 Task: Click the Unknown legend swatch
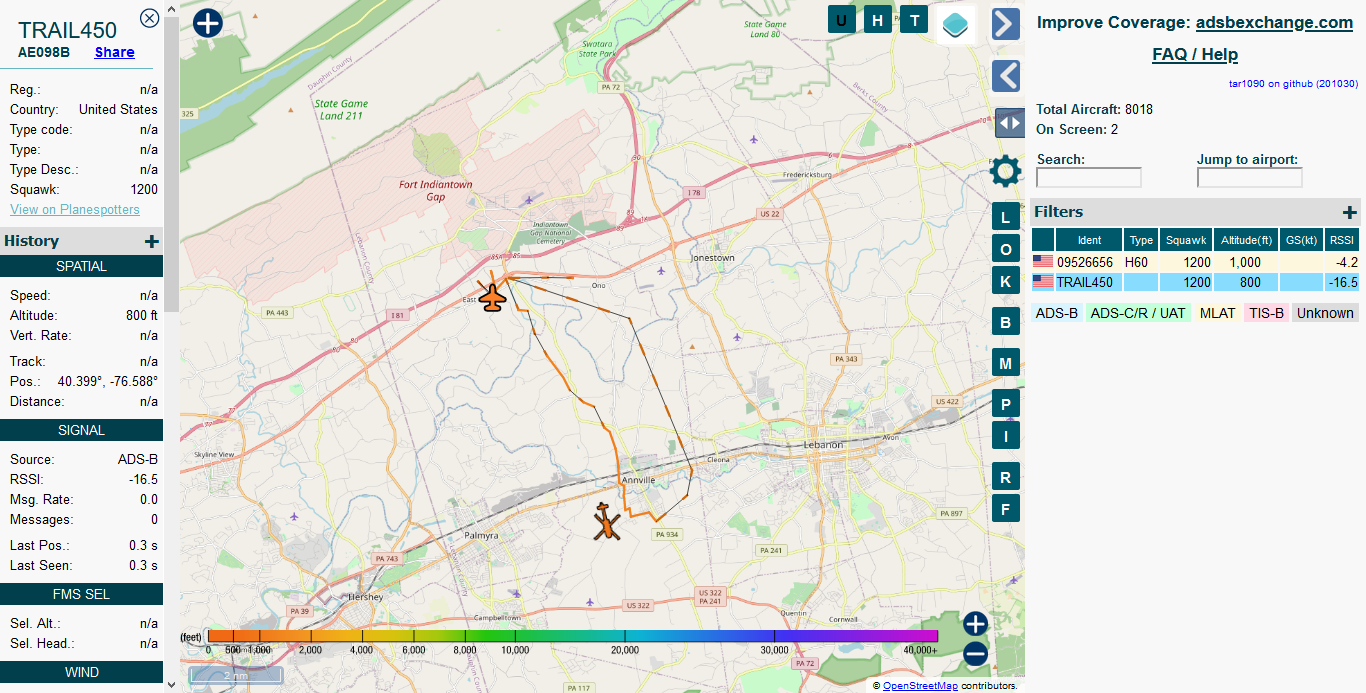click(x=1325, y=313)
